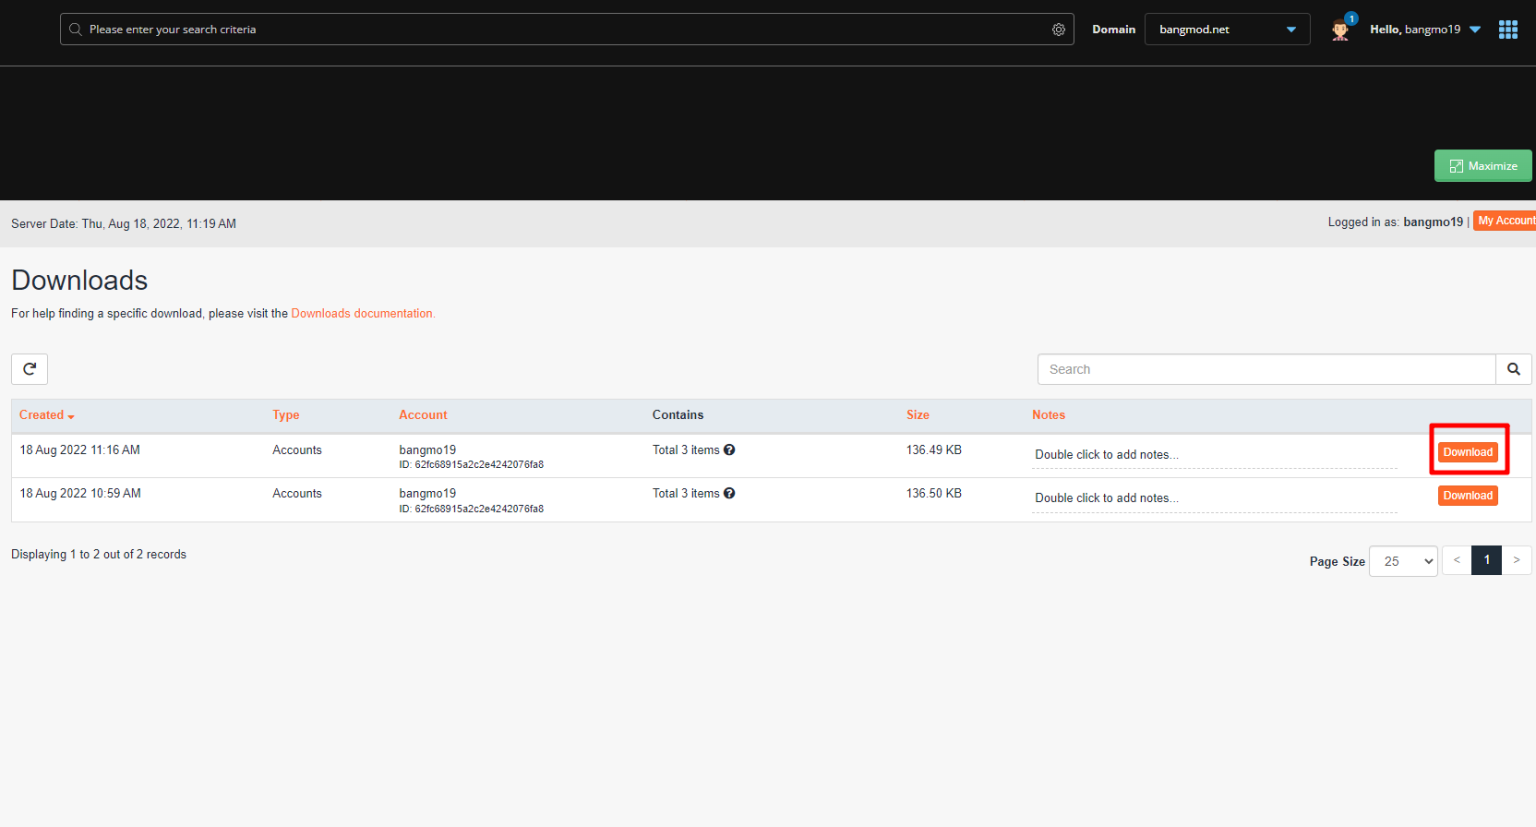The image size is (1536, 827).
Task: Select page 1 in pagination
Action: pos(1486,560)
